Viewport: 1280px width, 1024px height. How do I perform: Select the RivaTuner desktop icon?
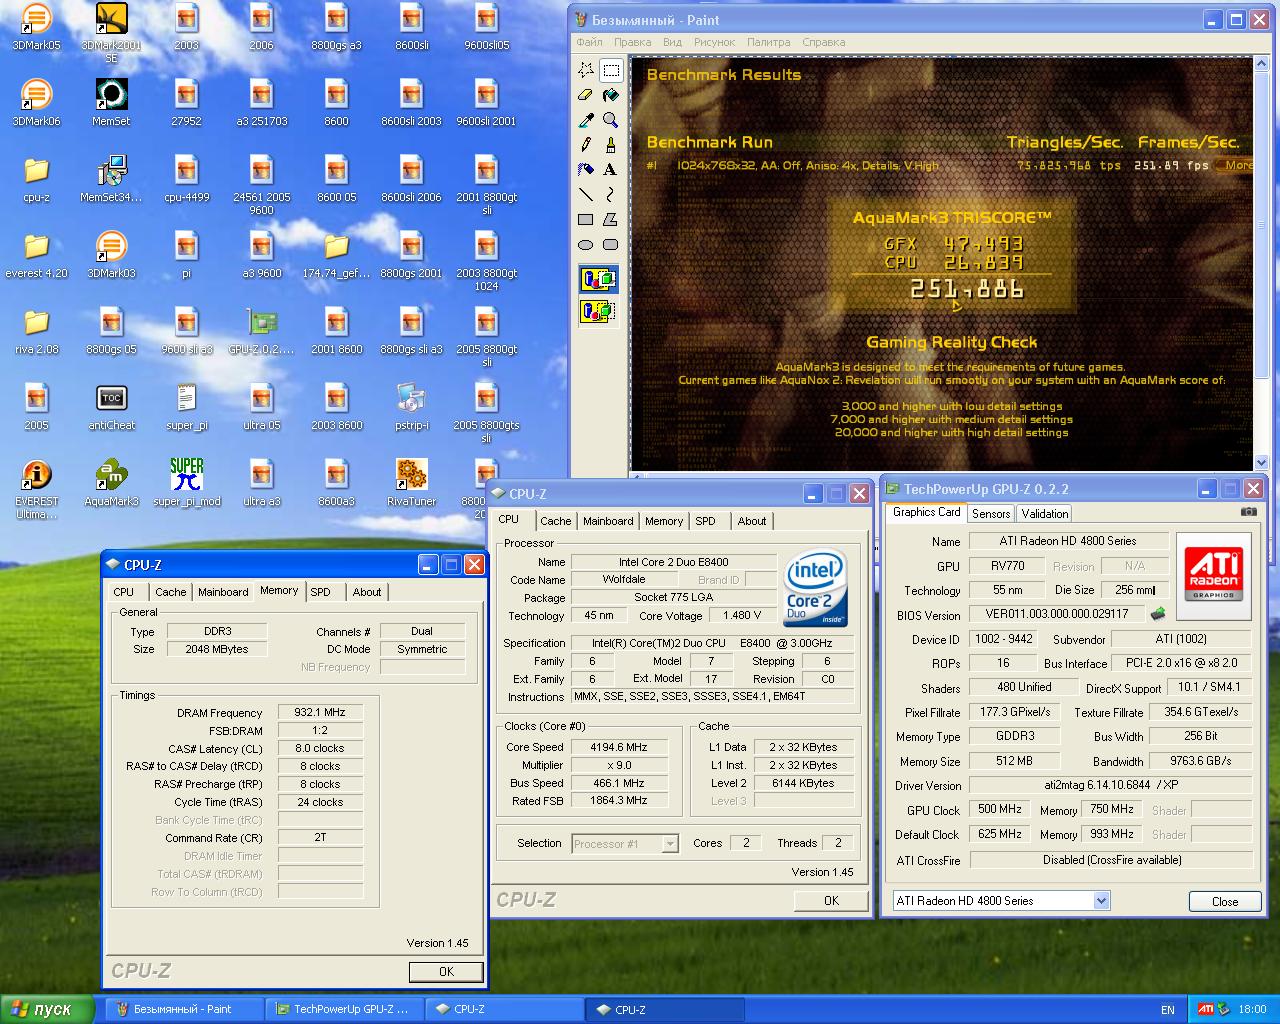click(411, 483)
